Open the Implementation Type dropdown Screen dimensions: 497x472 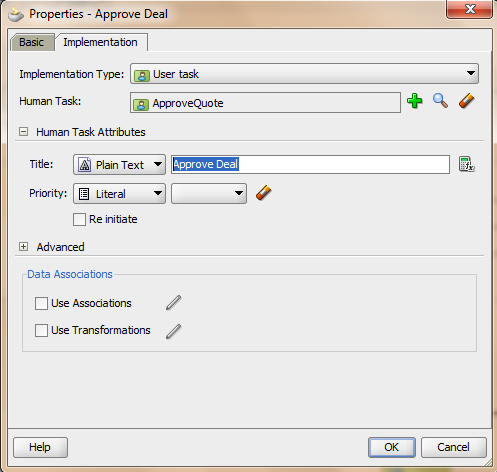[x=304, y=74]
